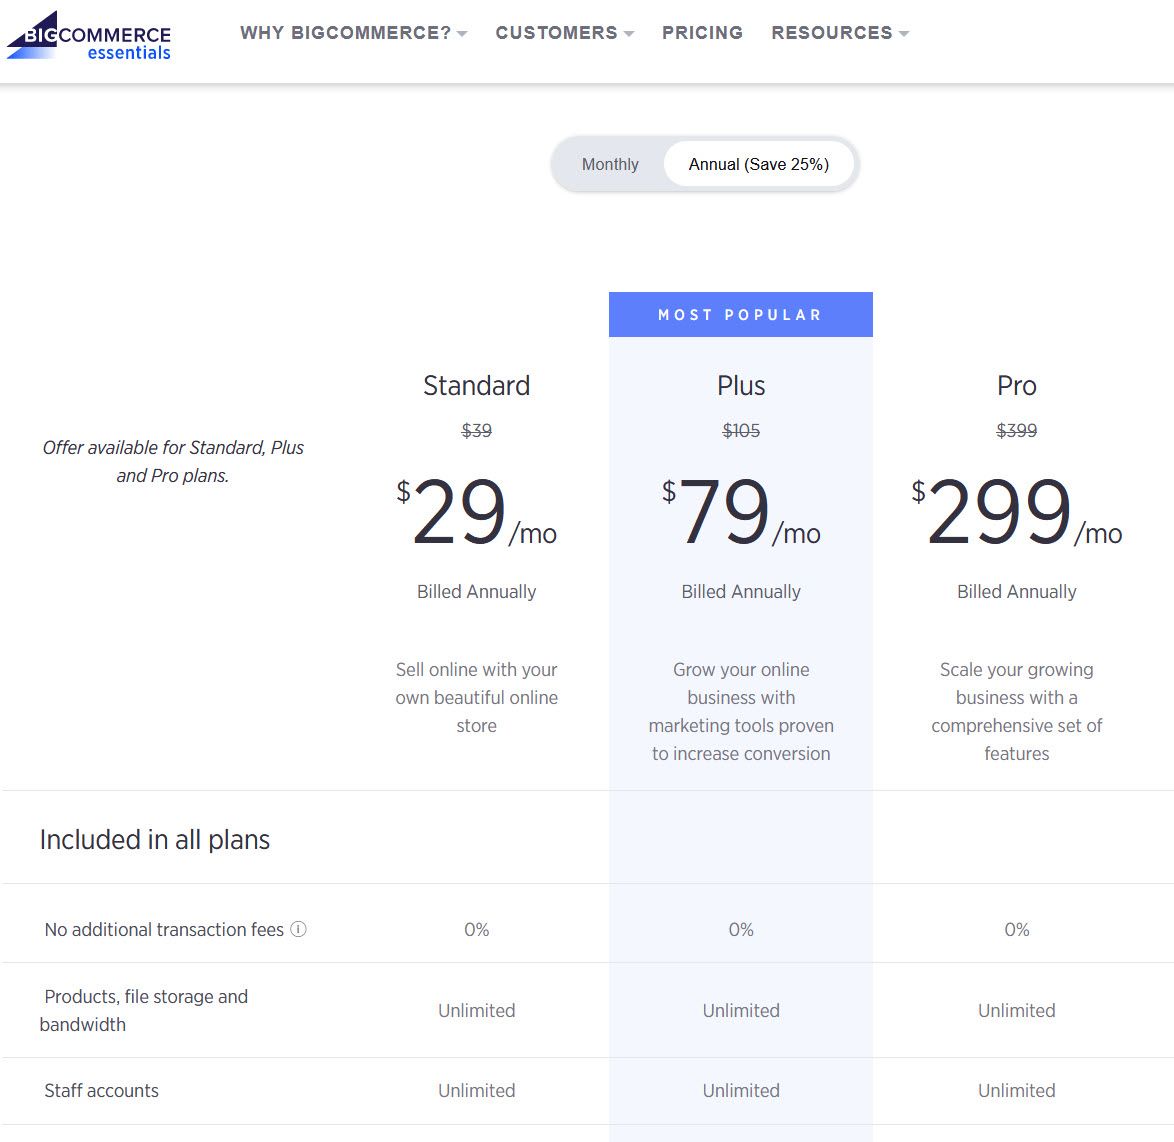The image size is (1174, 1142).
Task: Click the struck-through $399 price
Action: click(1016, 431)
